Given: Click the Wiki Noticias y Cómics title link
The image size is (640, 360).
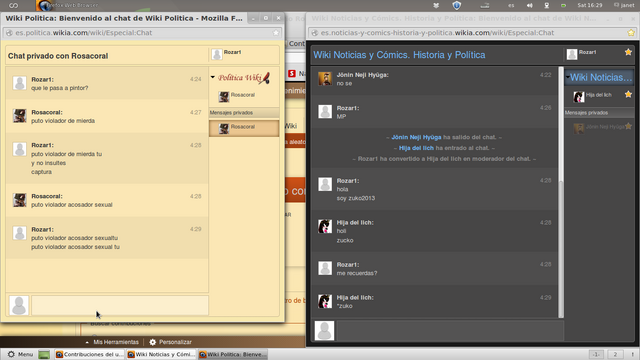Looking at the screenshot, I should [x=399, y=55].
